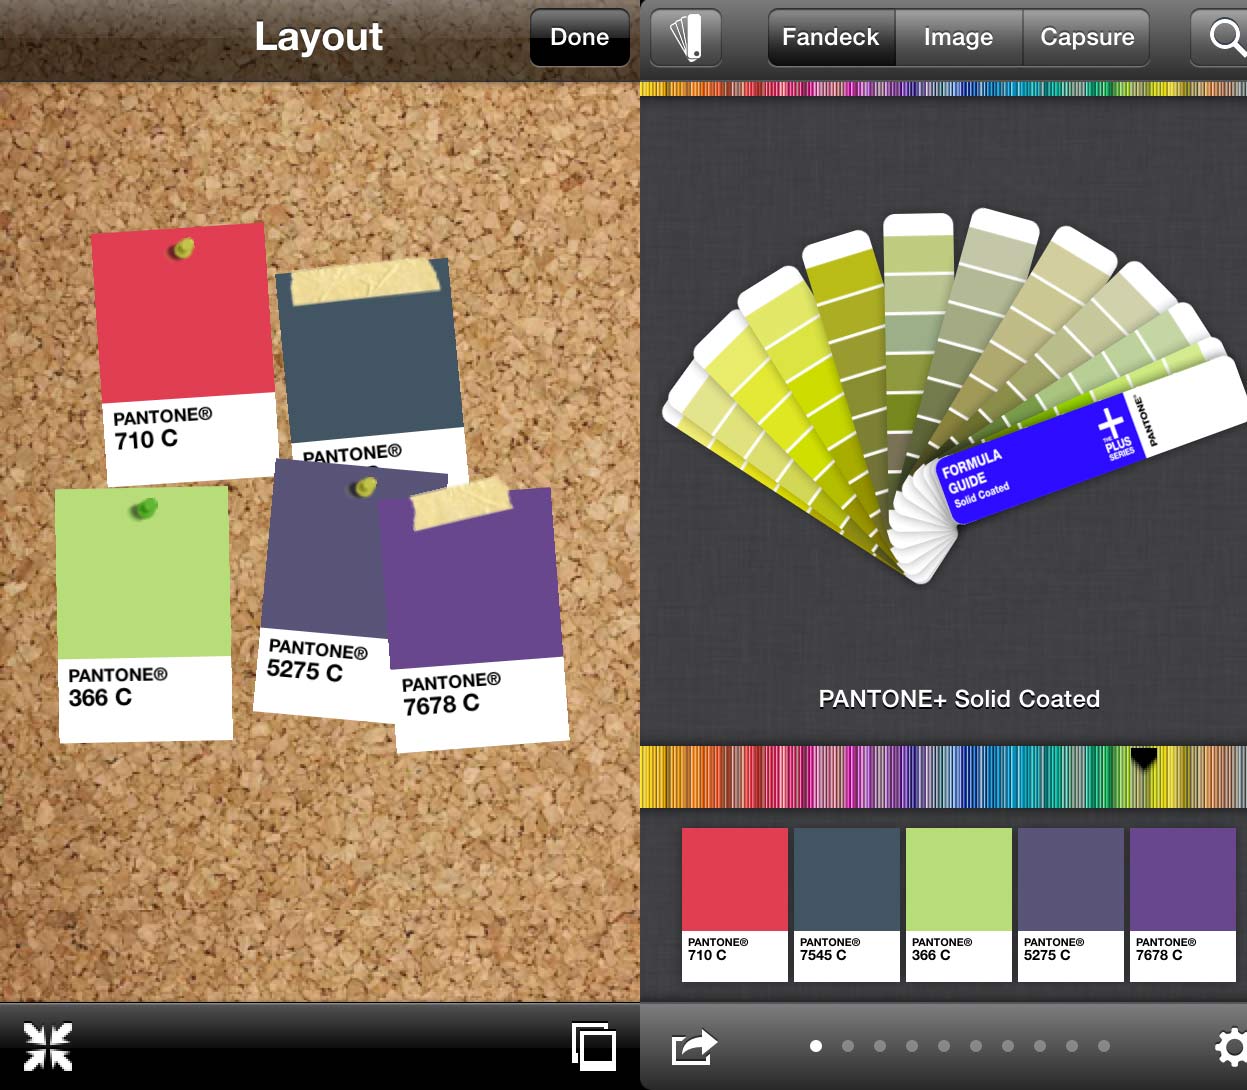Open the stacked layers icon at bottom
This screenshot has height=1090, width=1247.
(593, 1047)
